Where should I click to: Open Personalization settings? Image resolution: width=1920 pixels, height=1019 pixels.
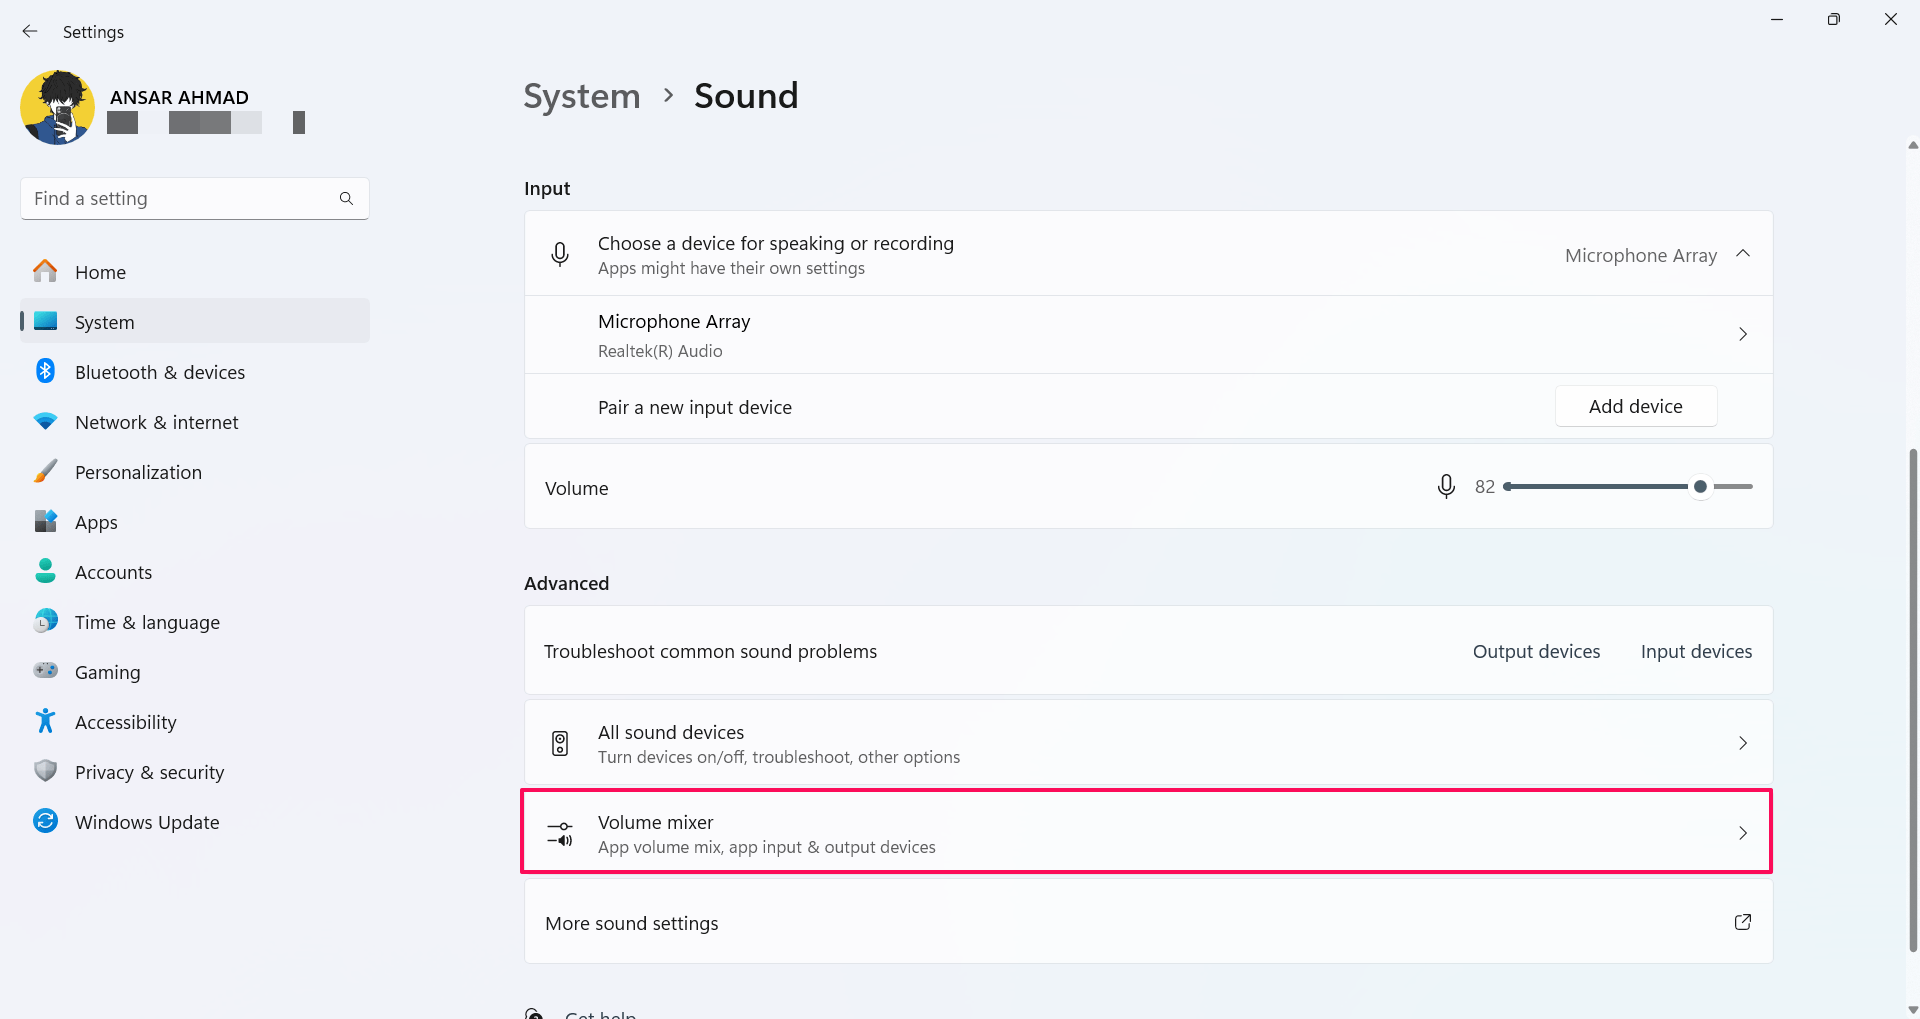tap(195, 472)
